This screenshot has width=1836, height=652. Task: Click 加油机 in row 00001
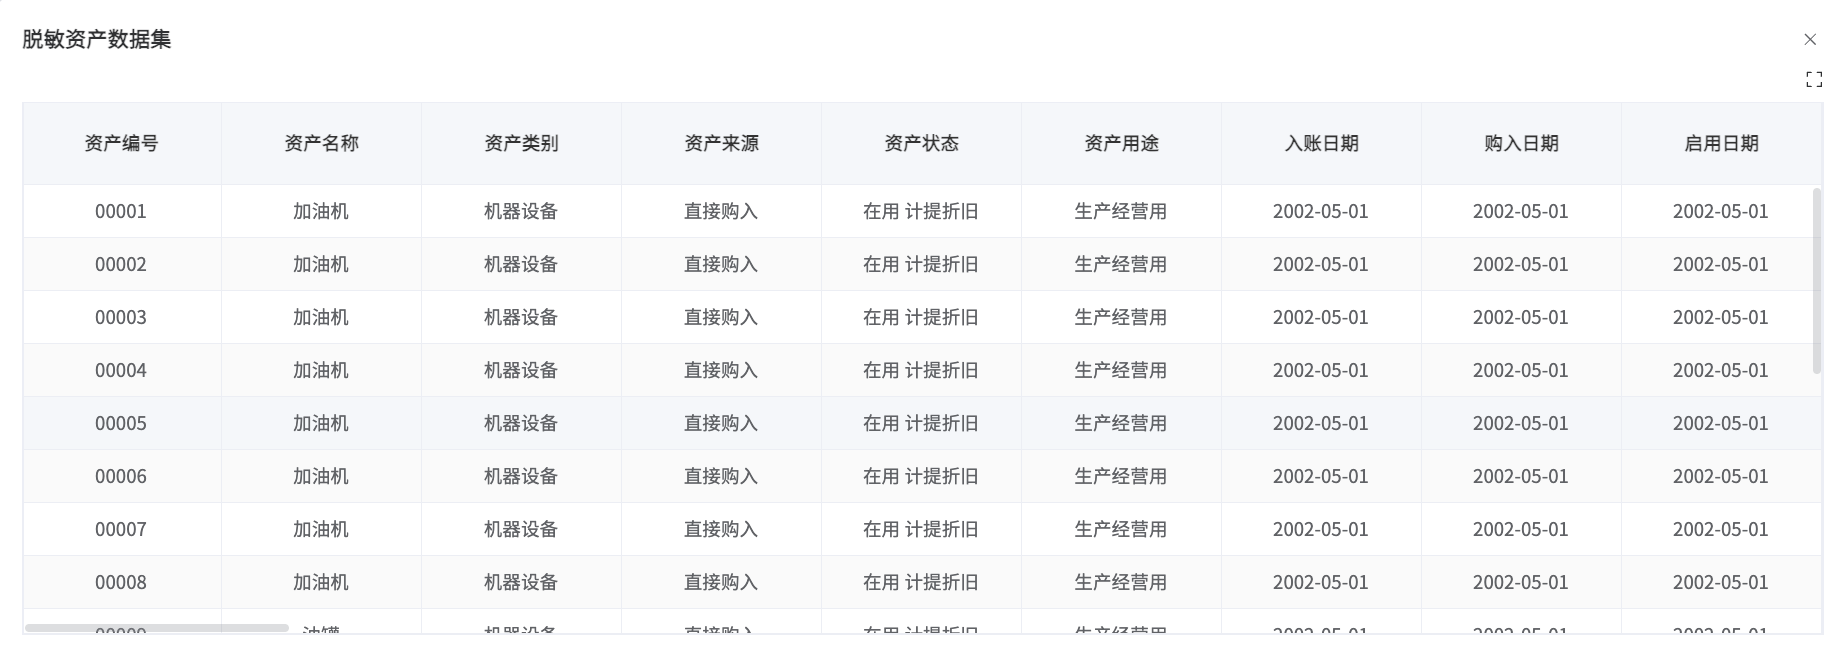tap(321, 212)
